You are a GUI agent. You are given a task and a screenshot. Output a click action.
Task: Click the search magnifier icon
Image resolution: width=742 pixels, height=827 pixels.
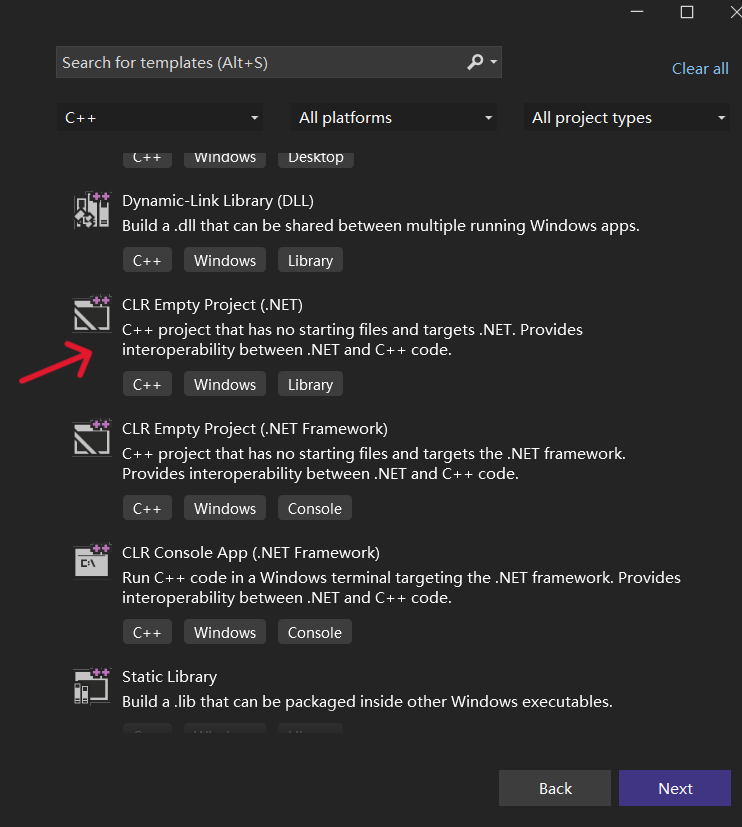point(475,61)
